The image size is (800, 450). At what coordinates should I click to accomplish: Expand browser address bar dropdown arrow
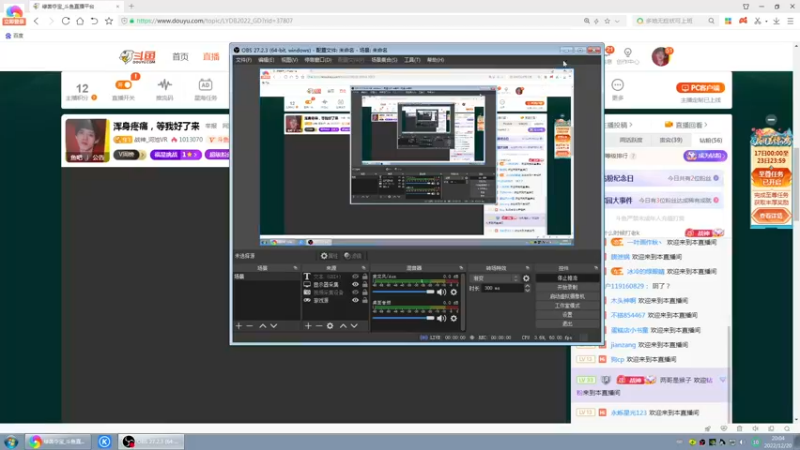click(x=617, y=21)
